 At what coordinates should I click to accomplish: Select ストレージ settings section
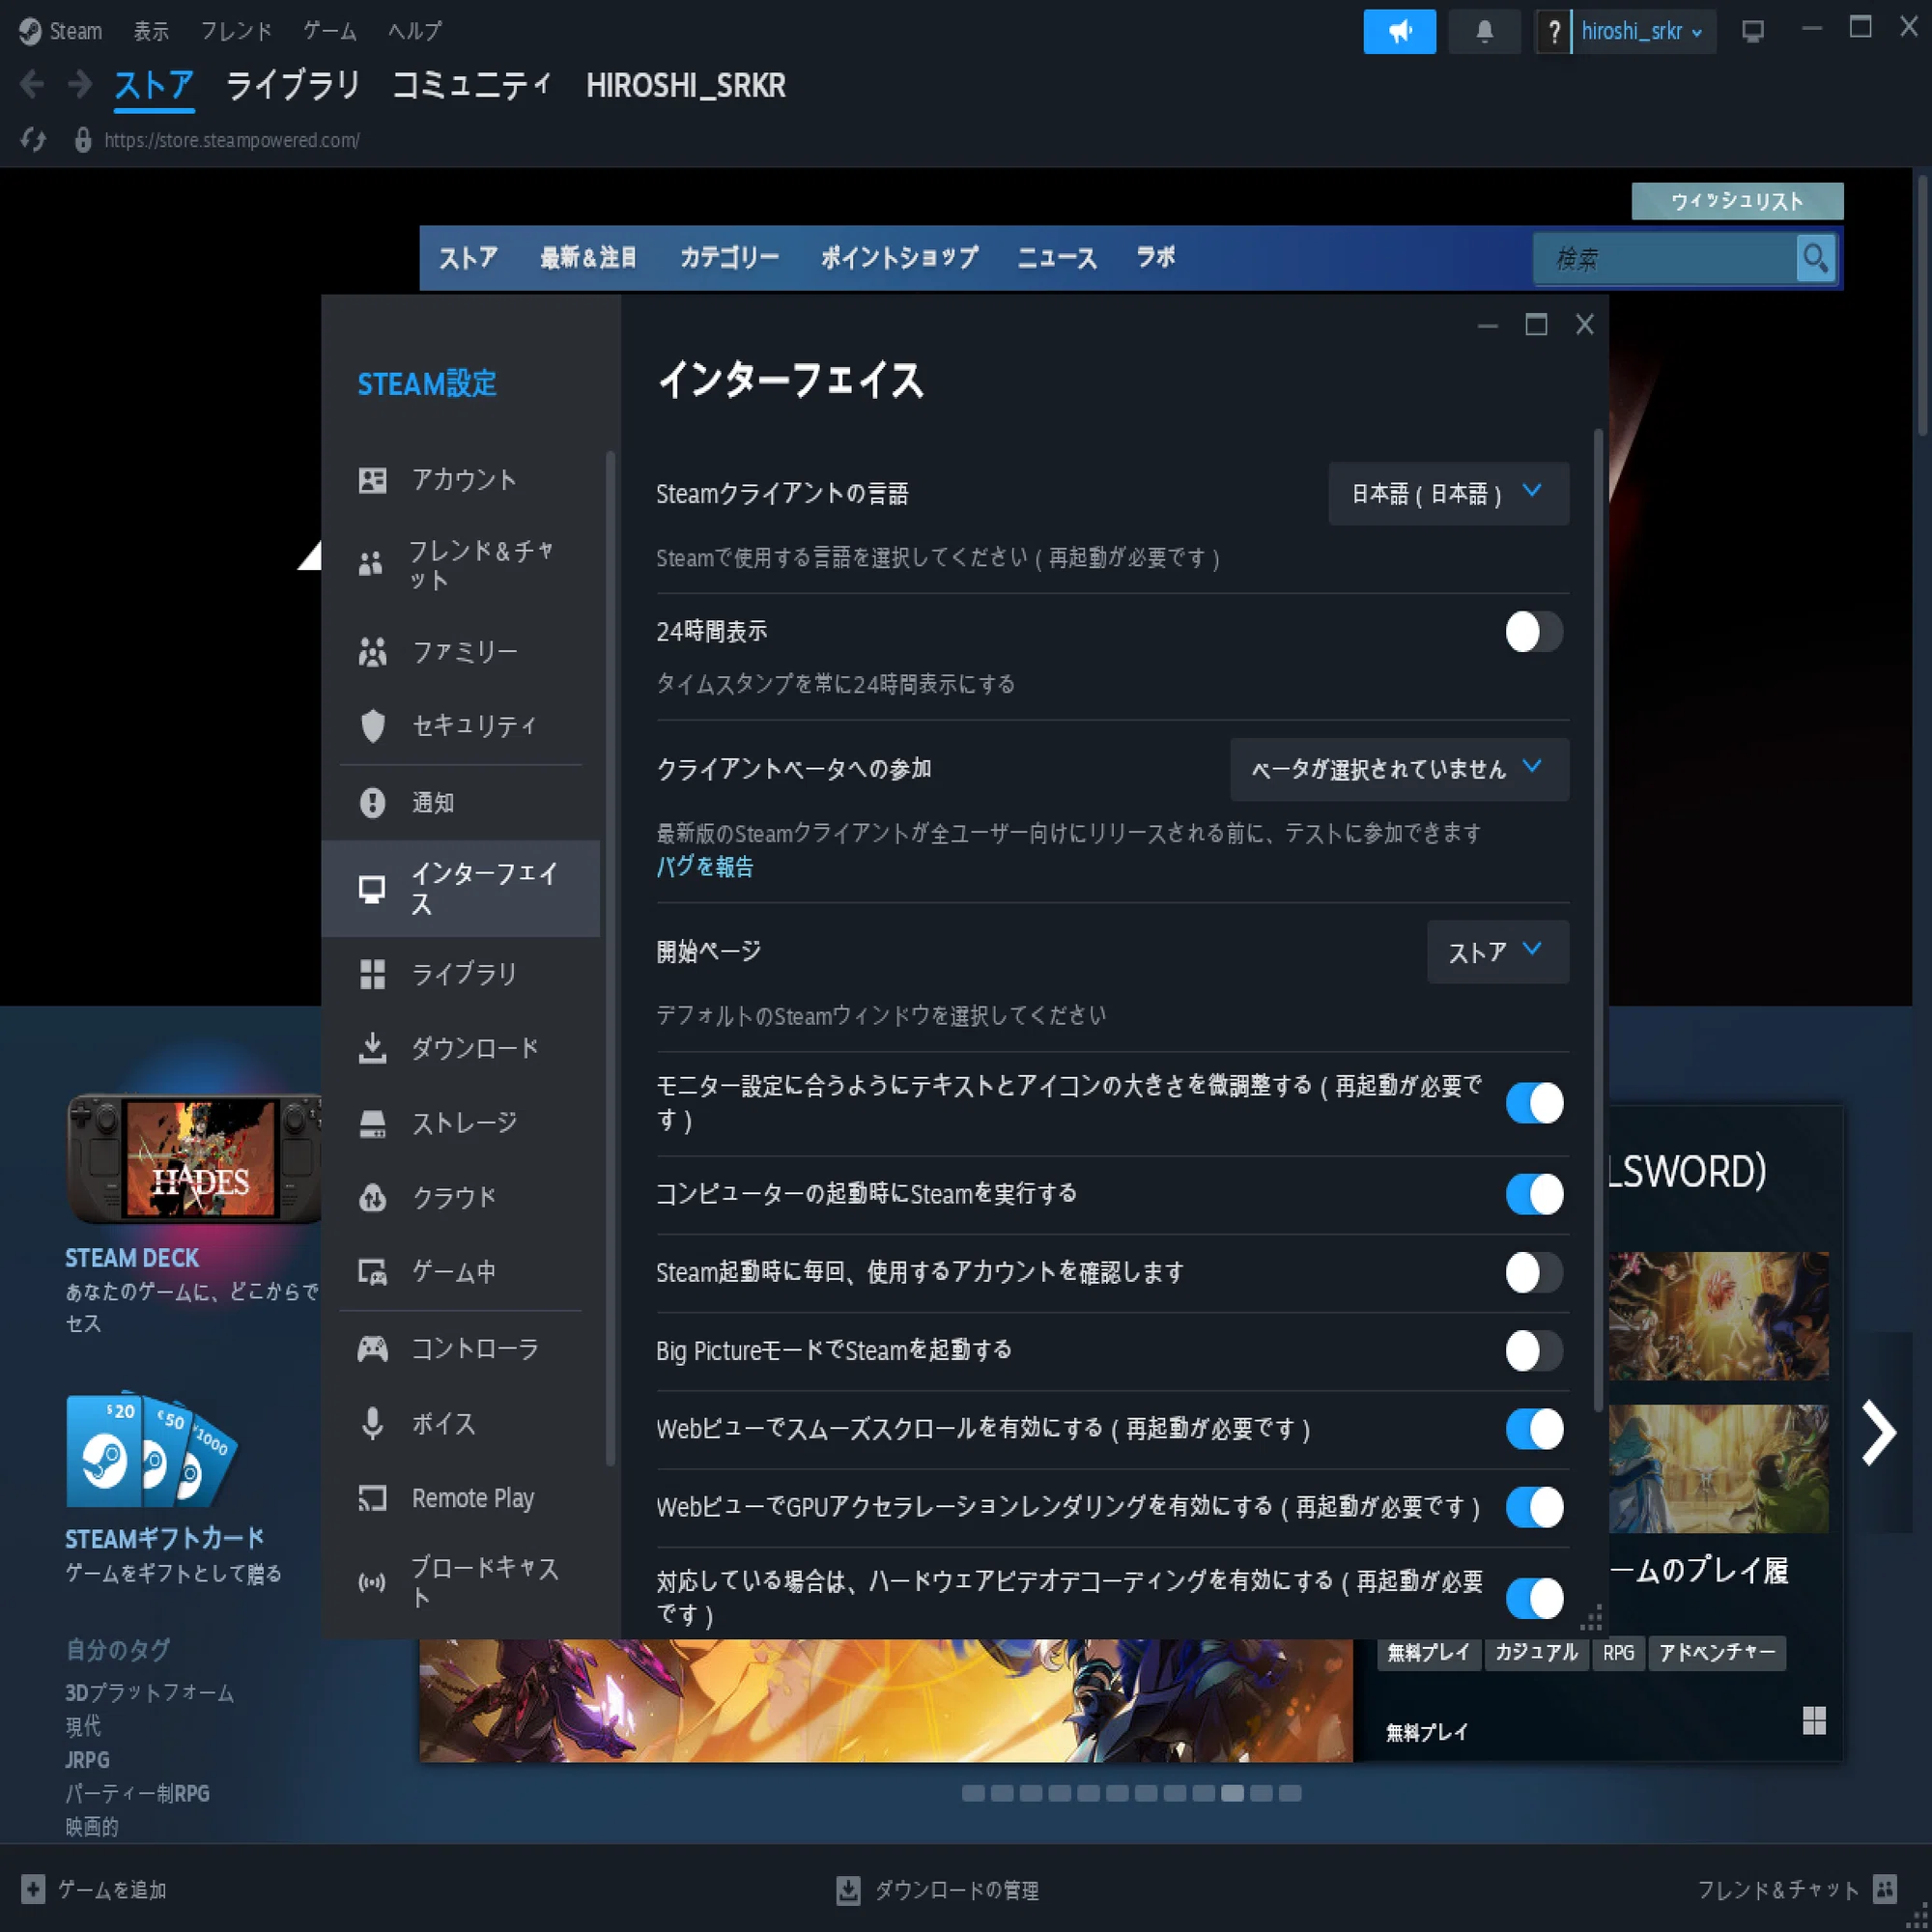coord(460,1123)
